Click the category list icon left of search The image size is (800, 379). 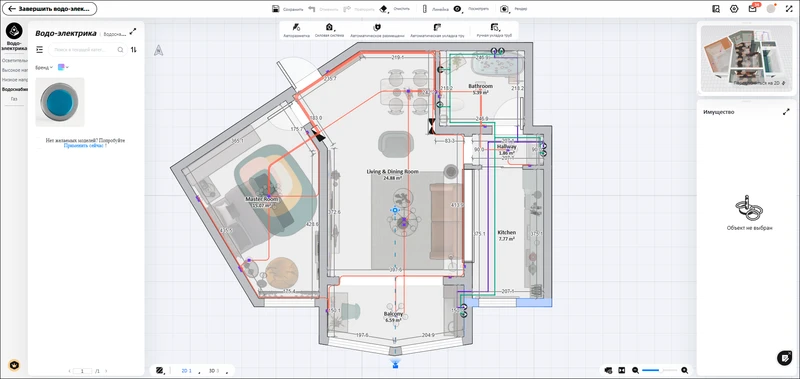tap(40, 49)
